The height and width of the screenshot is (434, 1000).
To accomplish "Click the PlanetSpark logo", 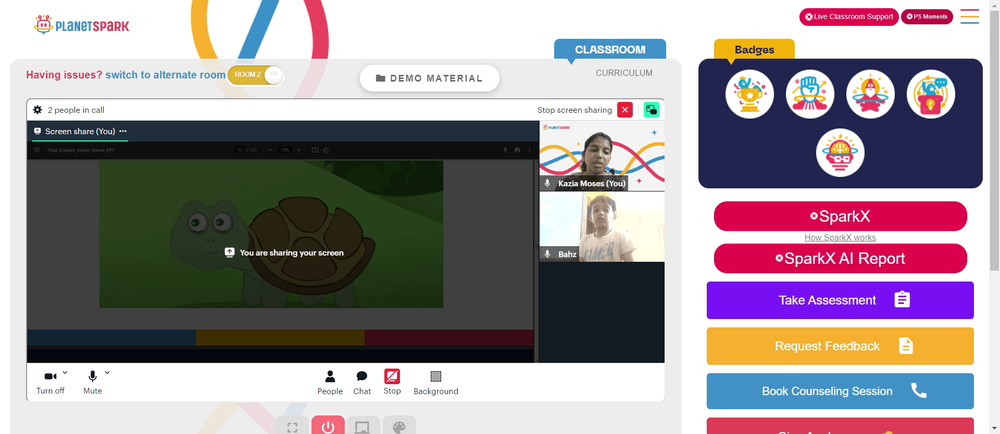I will click(x=82, y=25).
